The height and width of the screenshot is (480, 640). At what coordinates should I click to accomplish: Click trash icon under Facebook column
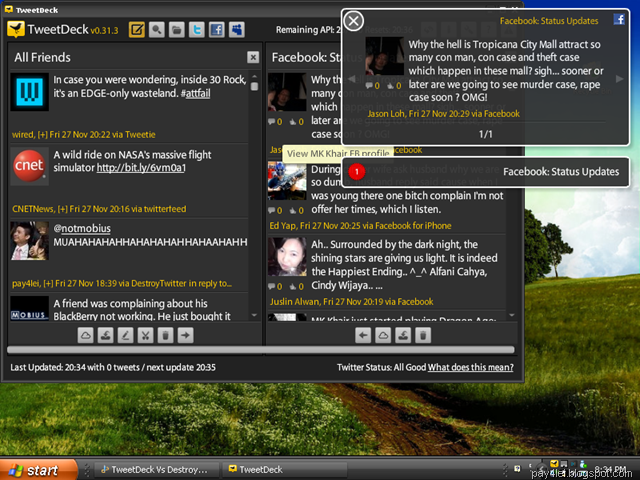coord(423,336)
